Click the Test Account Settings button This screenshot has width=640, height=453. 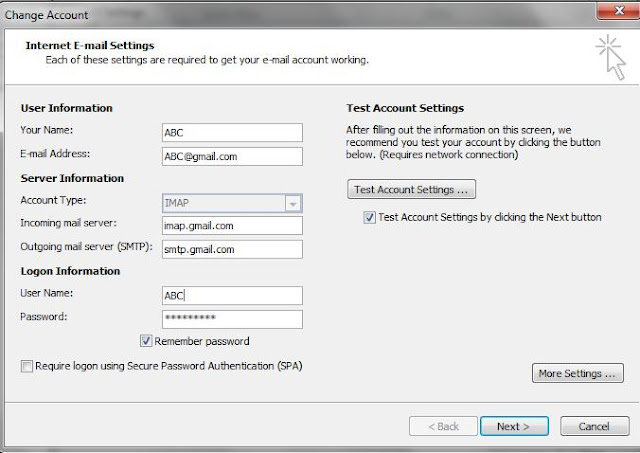[411, 189]
